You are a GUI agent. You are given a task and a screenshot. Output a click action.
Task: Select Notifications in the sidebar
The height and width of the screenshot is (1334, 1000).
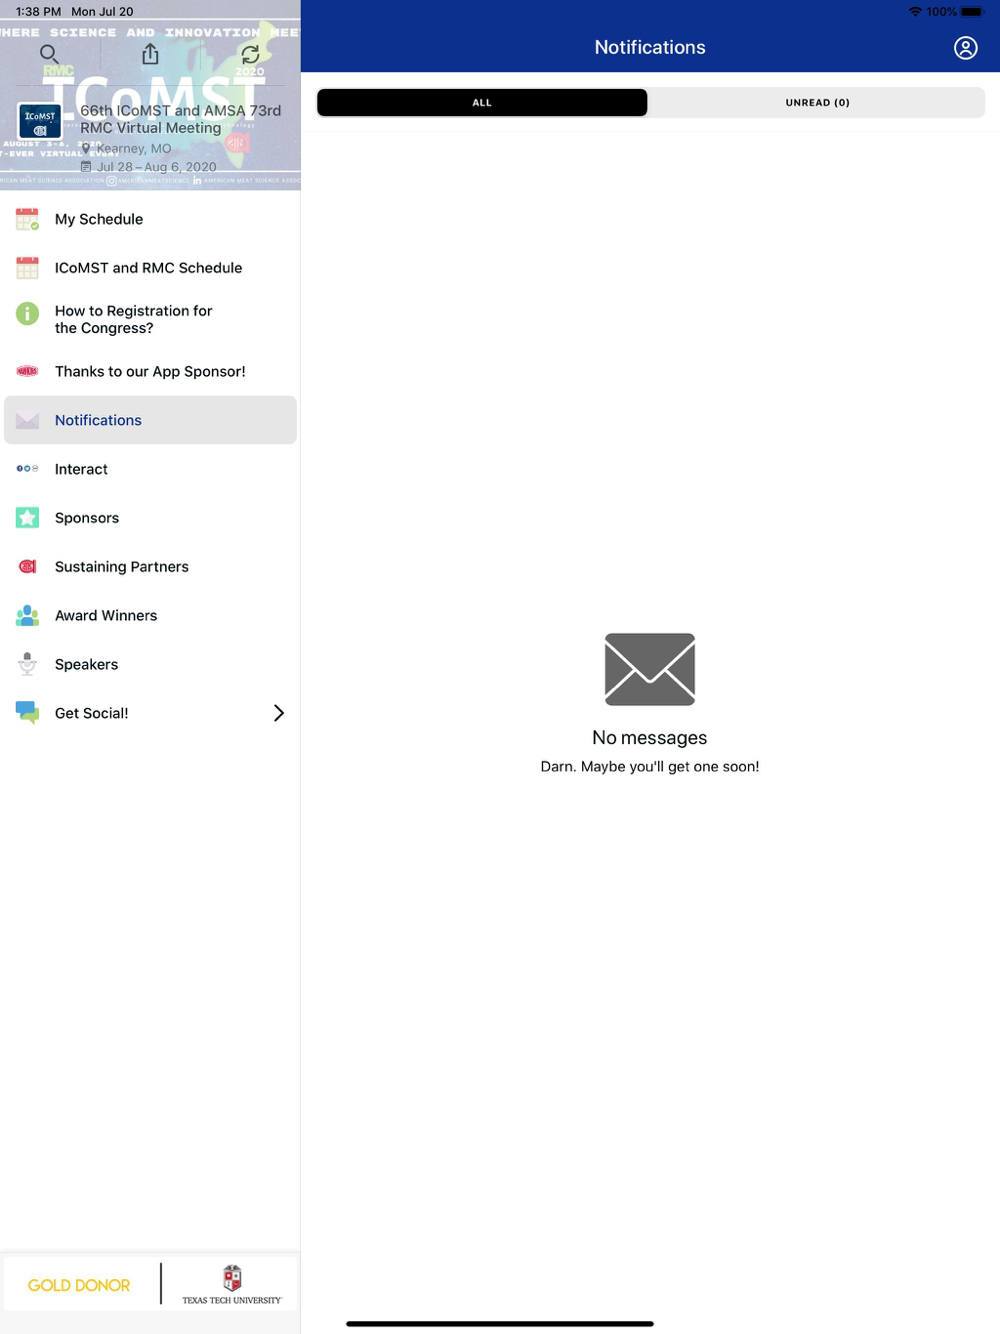coord(150,420)
